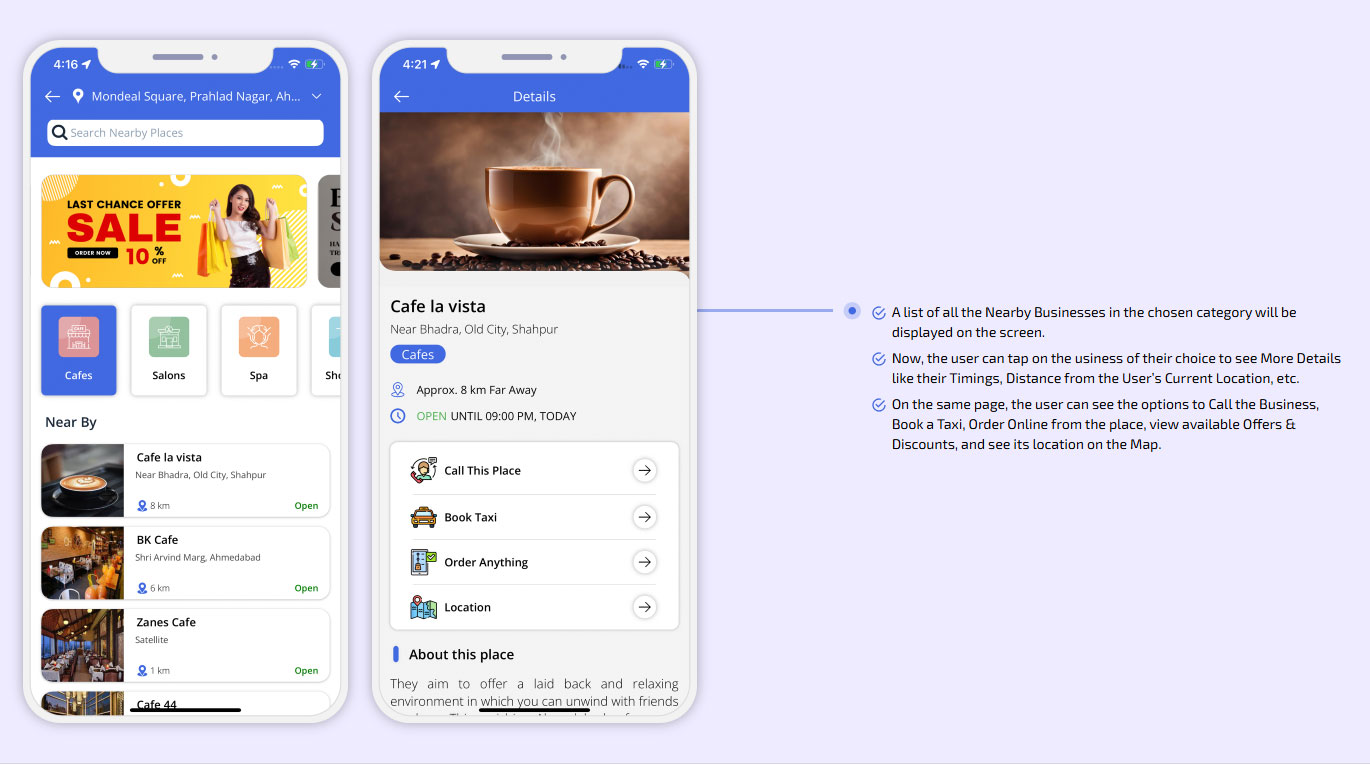Select the Cafes category tile
Viewport: 1370px width, 765px height.
click(x=79, y=350)
